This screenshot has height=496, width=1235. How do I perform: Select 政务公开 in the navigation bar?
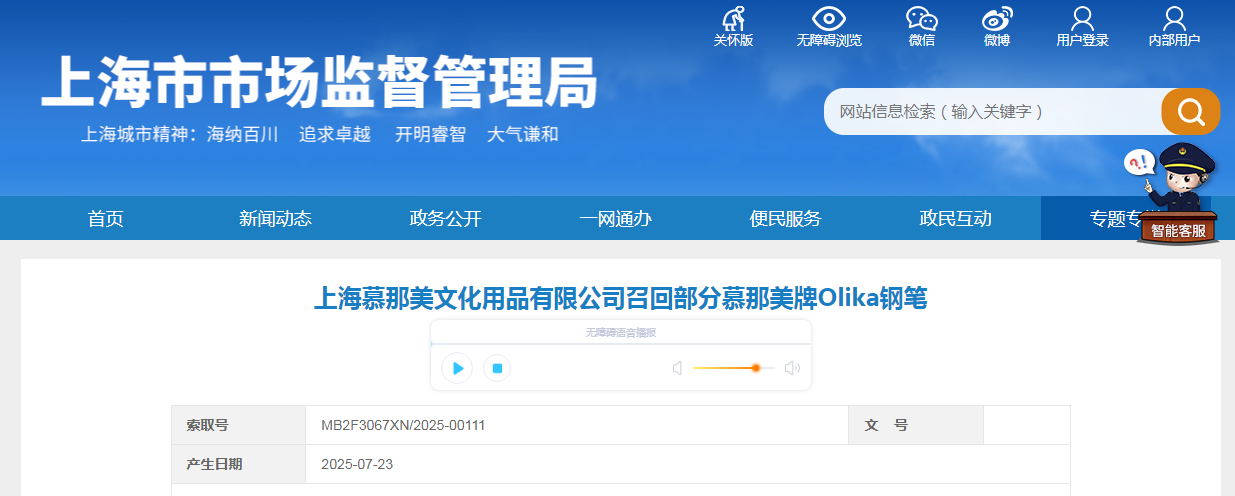point(446,219)
